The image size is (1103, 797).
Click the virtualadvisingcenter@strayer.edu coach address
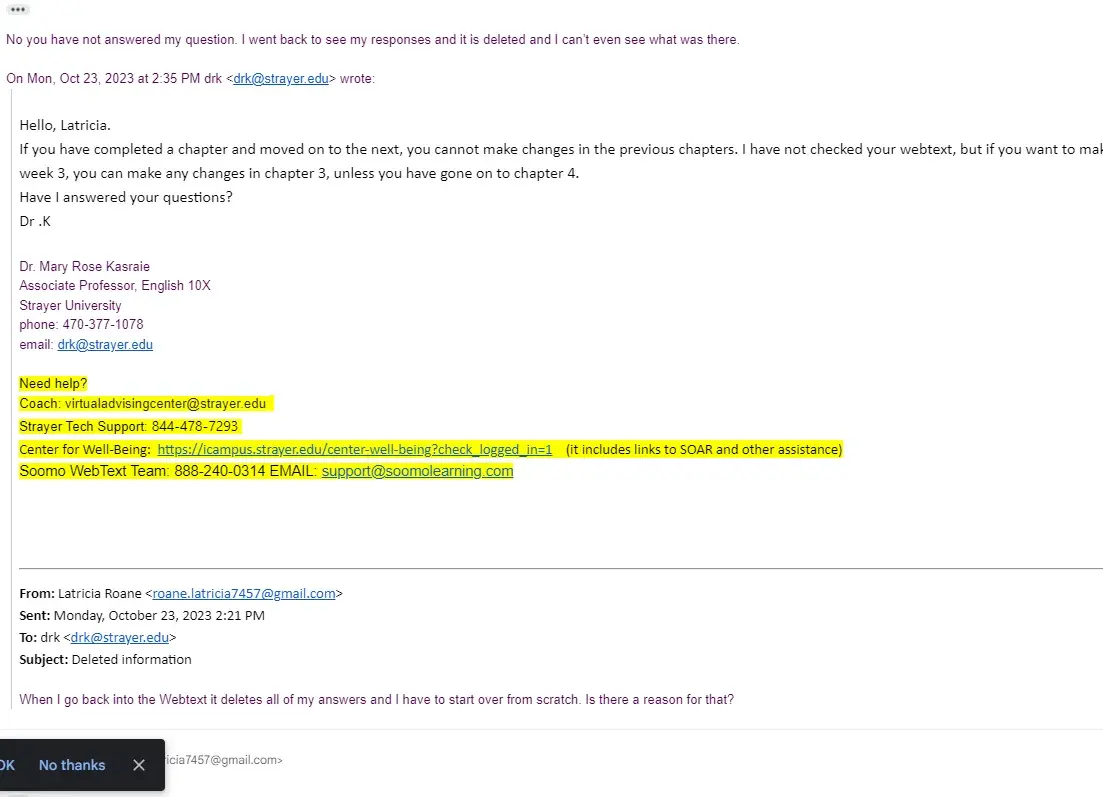[165, 404]
